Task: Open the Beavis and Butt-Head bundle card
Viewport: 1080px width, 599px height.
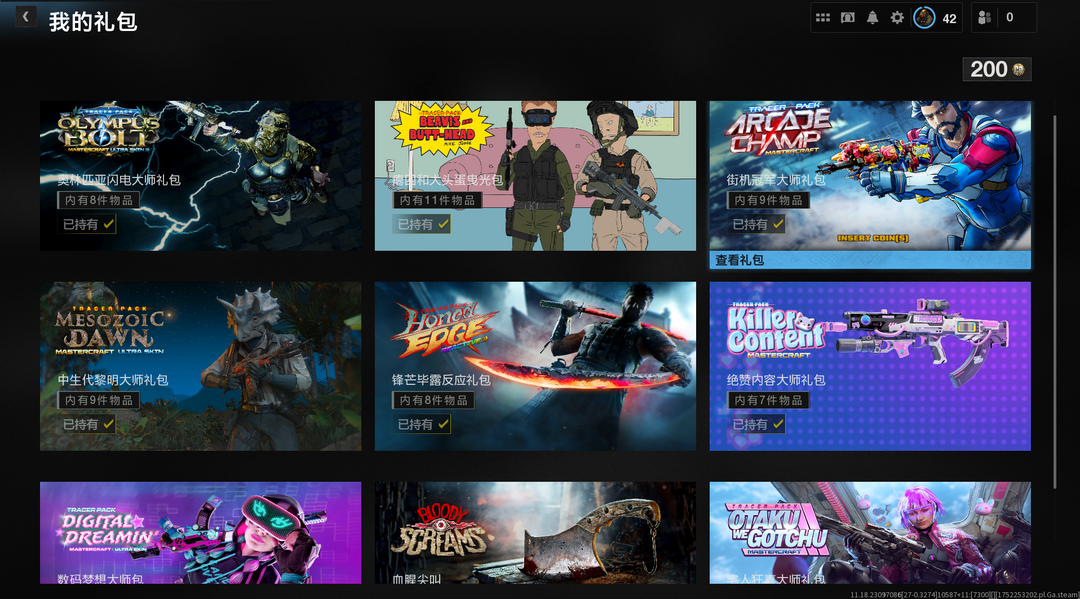Action: tap(535, 176)
